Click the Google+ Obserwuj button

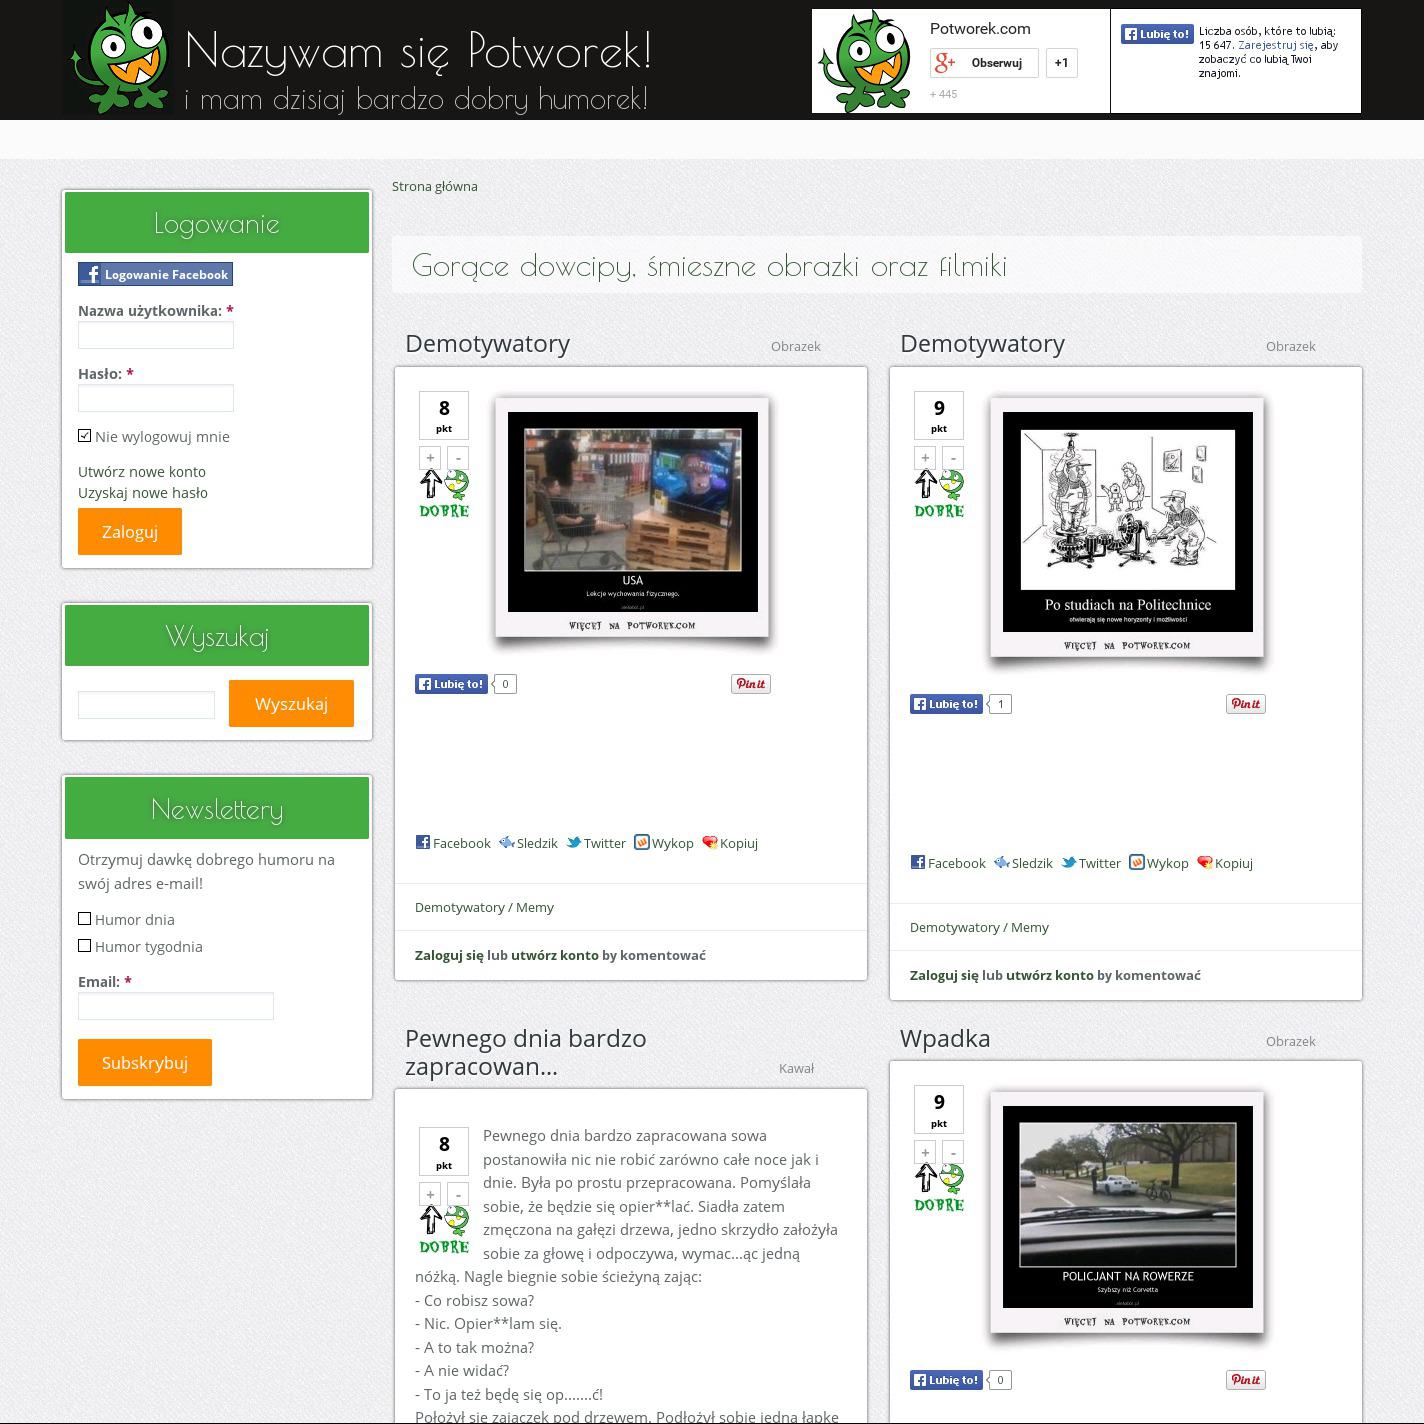(x=984, y=63)
